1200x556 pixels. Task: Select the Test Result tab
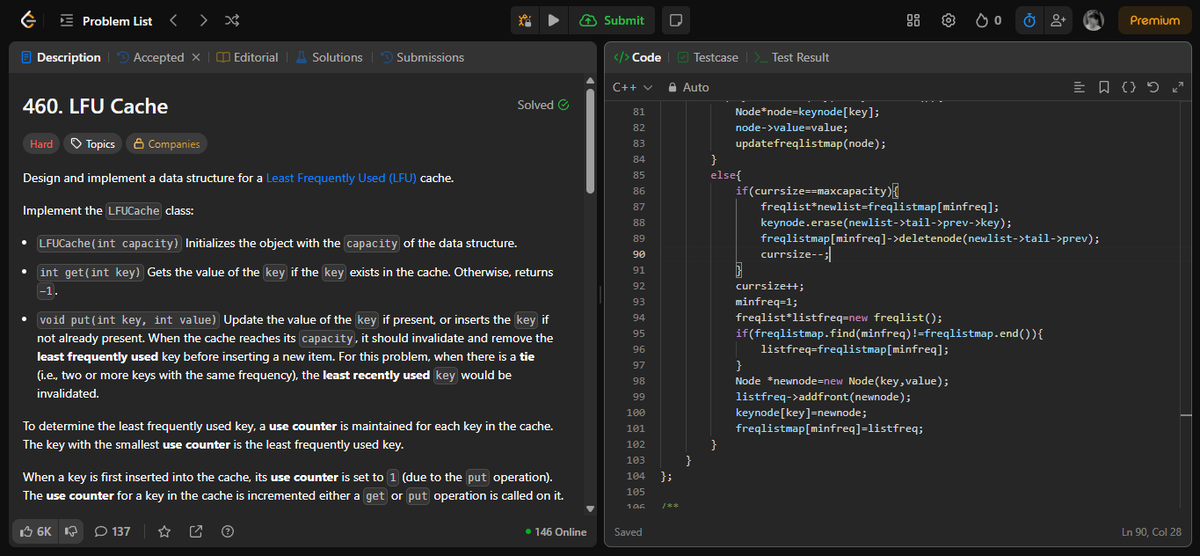[x=791, y=57]
